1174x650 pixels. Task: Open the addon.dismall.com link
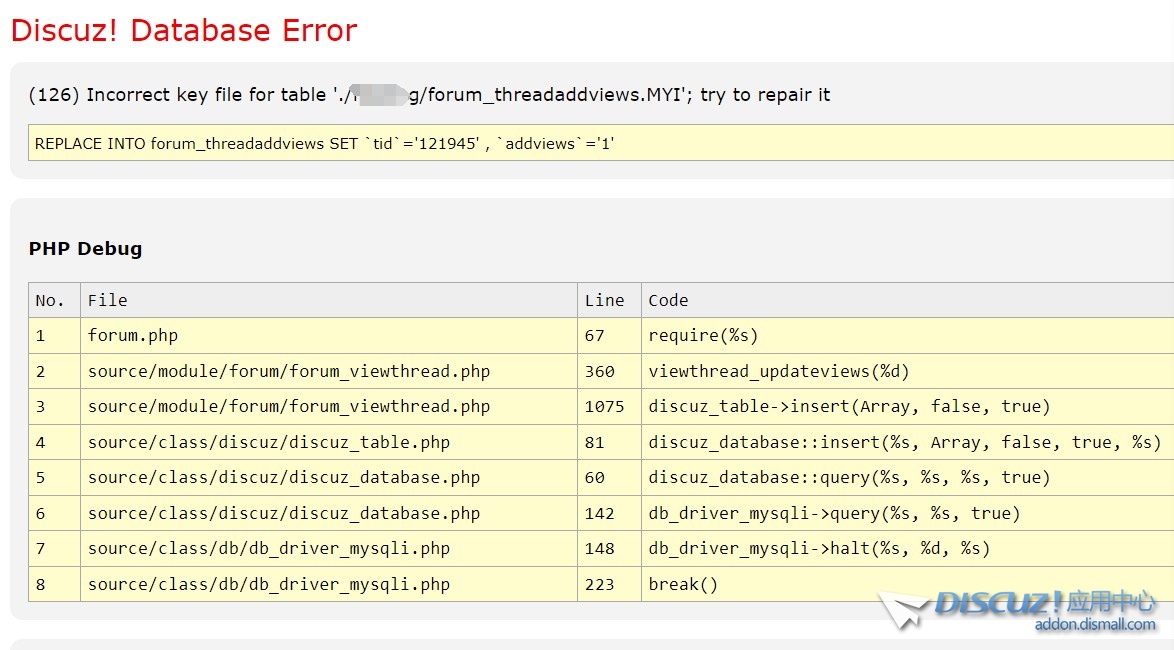1095,625
